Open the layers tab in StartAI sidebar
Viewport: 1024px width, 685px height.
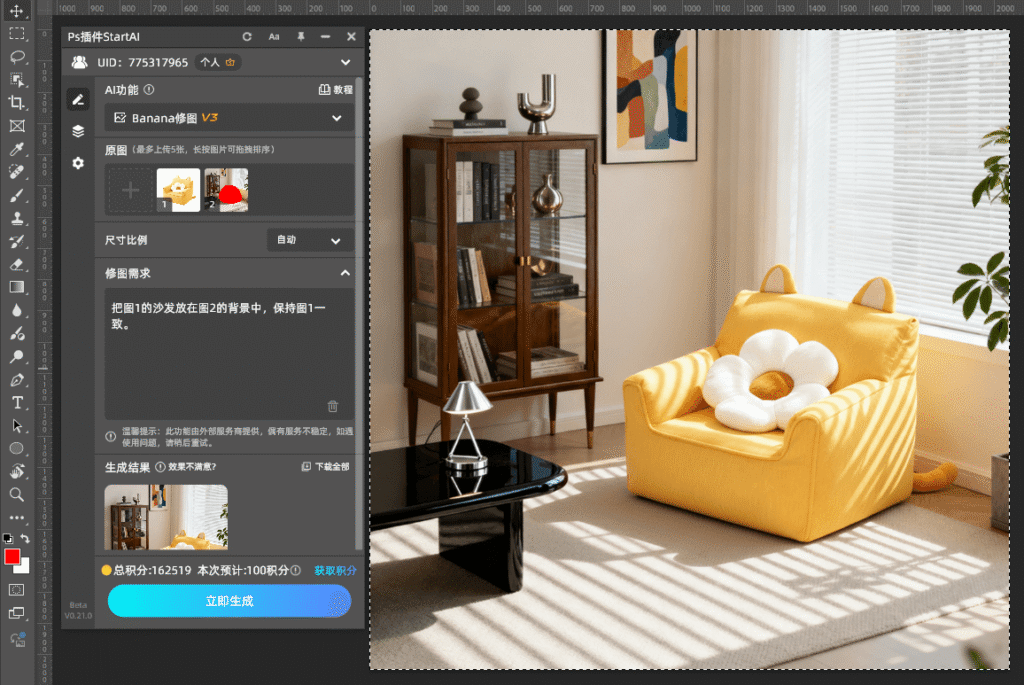pyautogui.click(x=78, y=131)
